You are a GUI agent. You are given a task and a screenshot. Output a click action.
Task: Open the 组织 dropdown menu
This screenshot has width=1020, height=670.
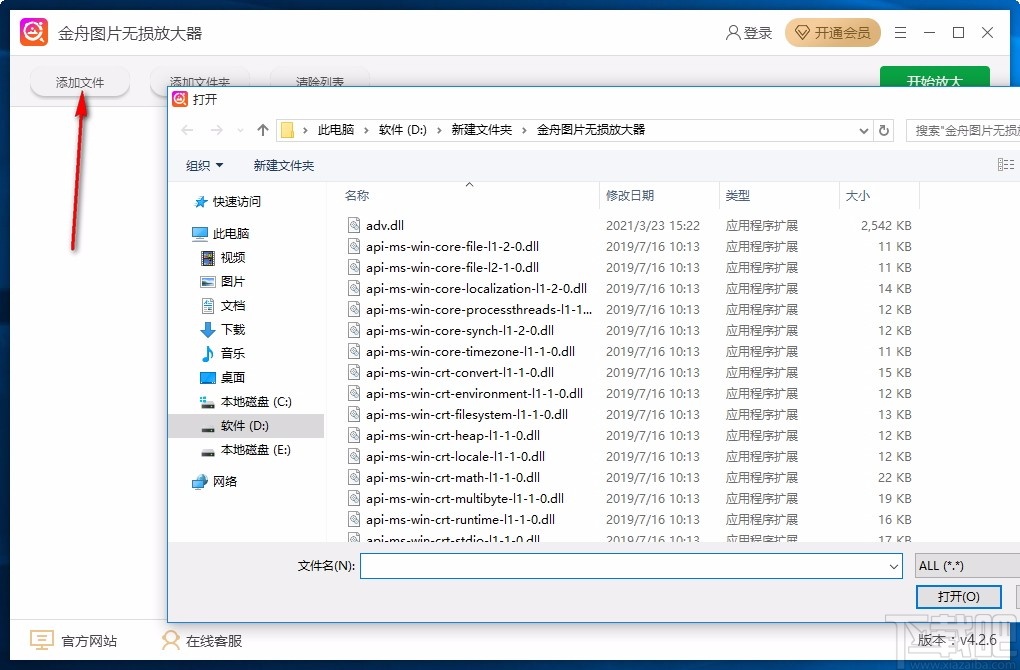(203, 165)
